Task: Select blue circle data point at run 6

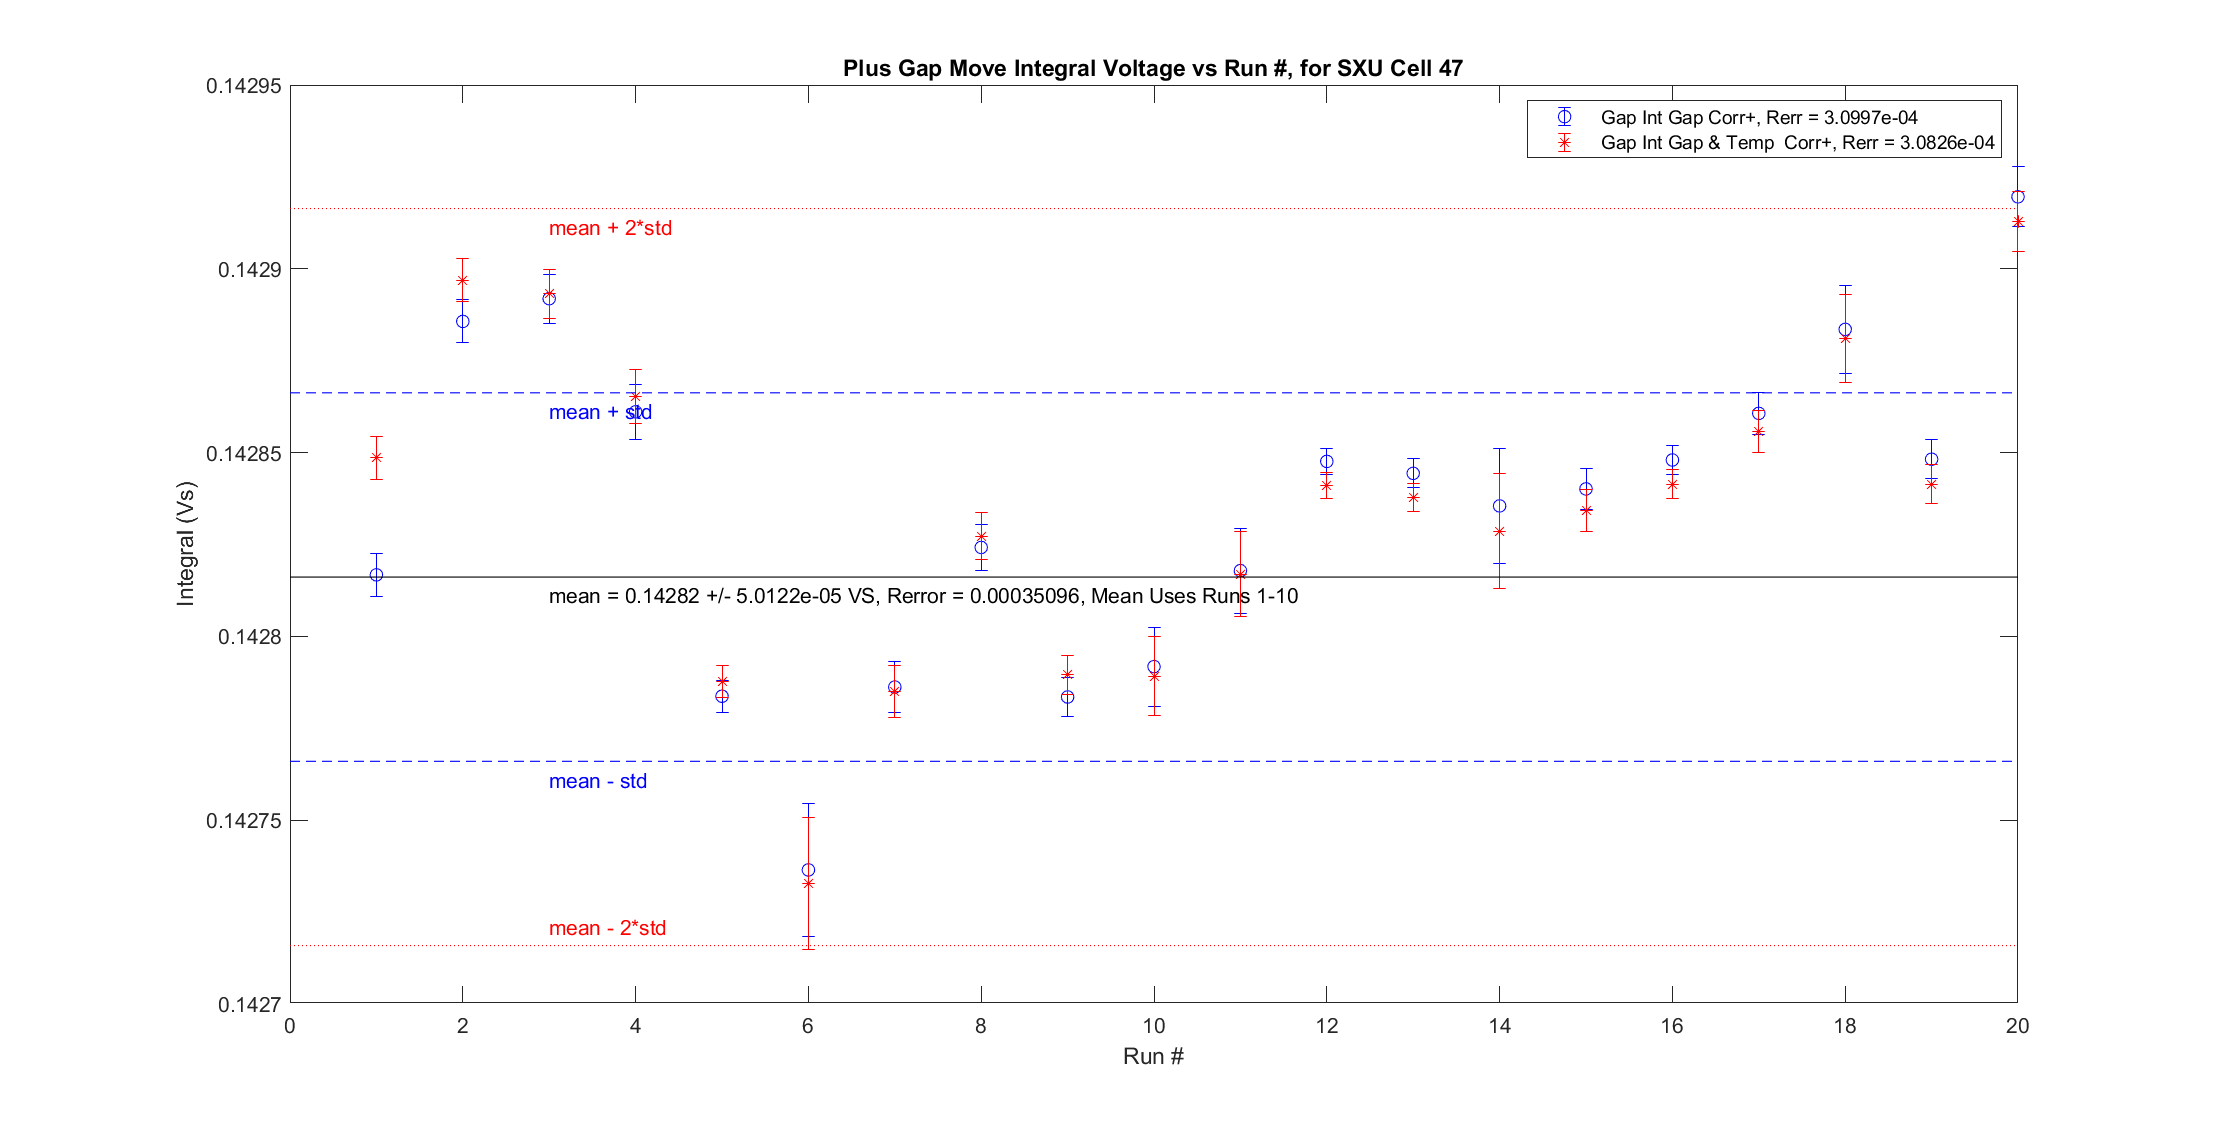Action: (808, 870)
